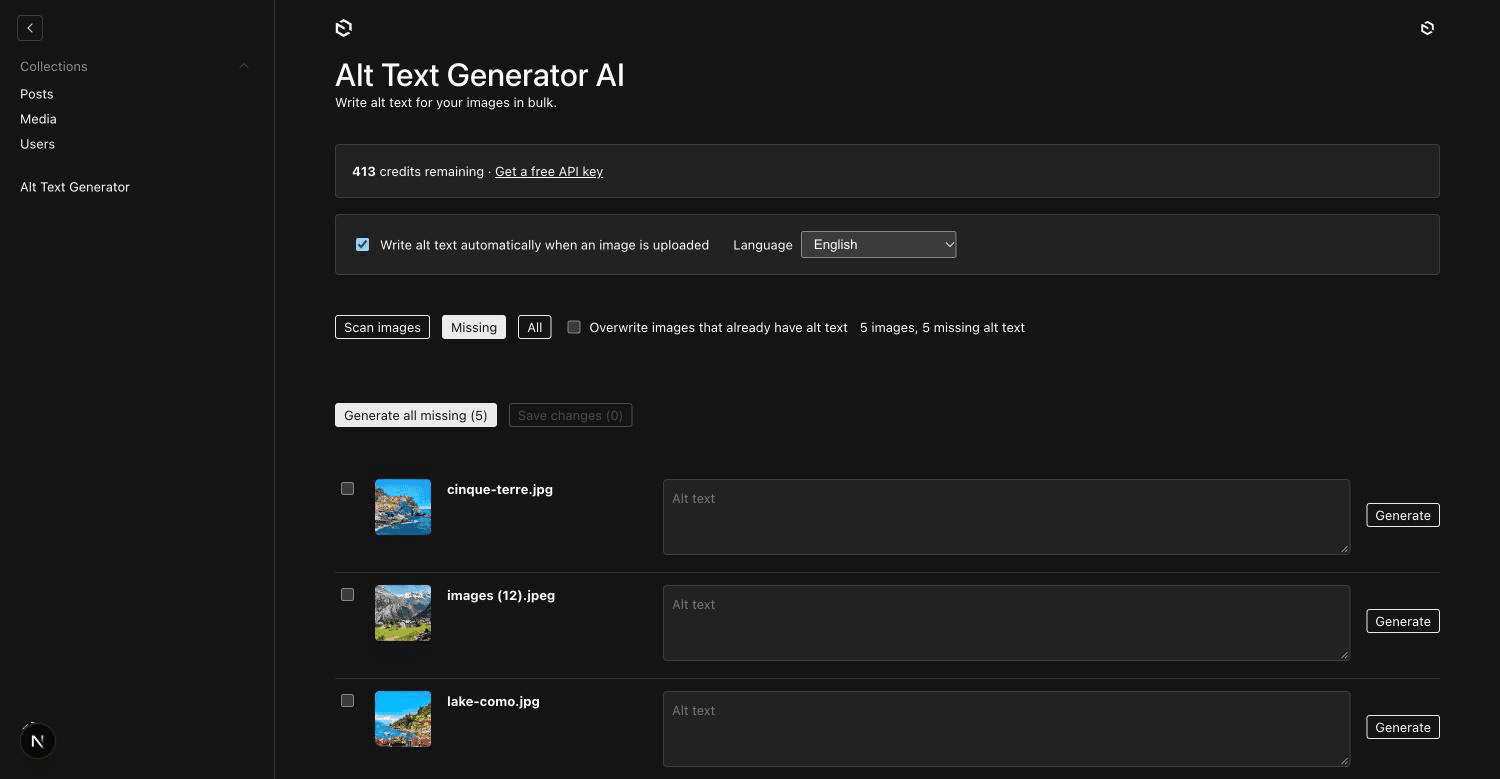
Task: Generate alt text for lake-como.jpg
Action: [x=1402, y=727]
